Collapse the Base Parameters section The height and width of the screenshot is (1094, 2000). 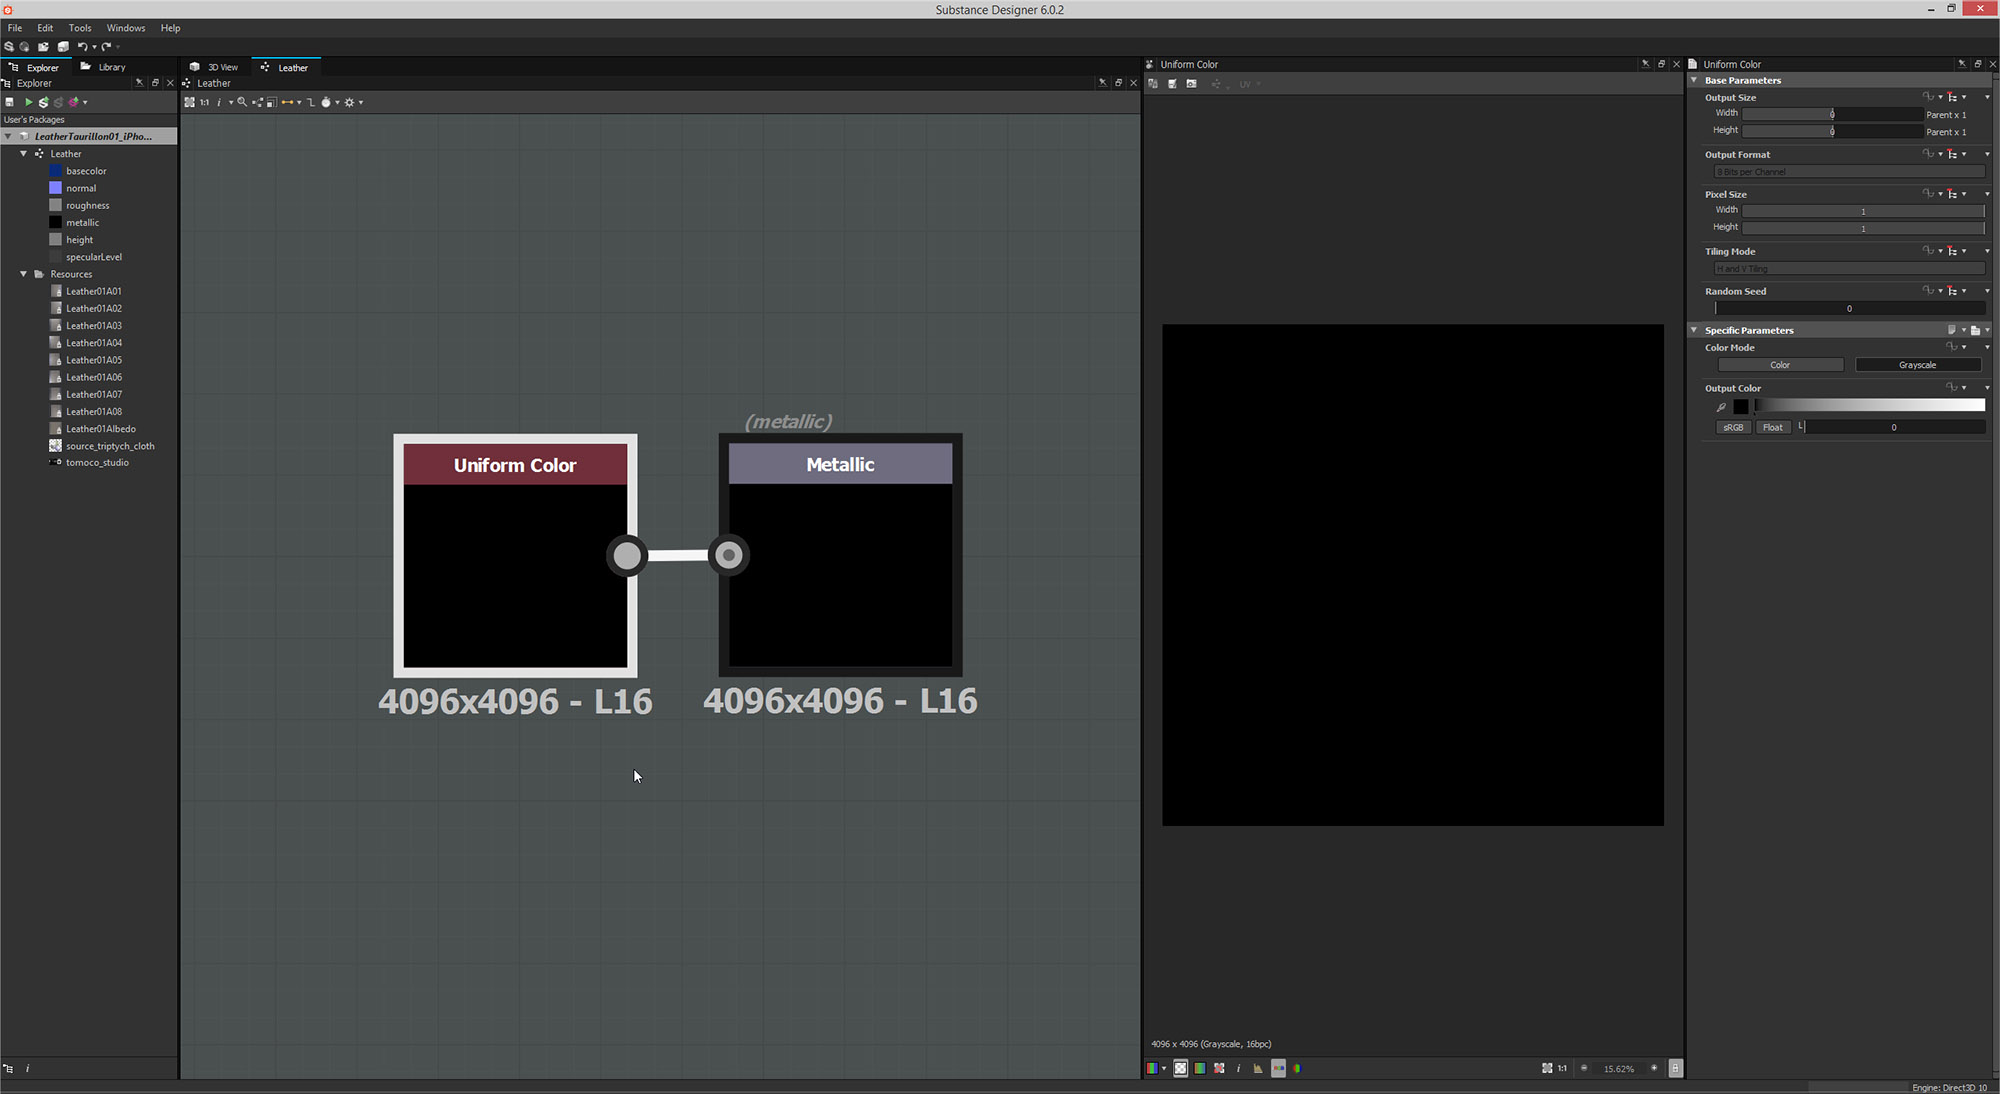point(1694,80)
